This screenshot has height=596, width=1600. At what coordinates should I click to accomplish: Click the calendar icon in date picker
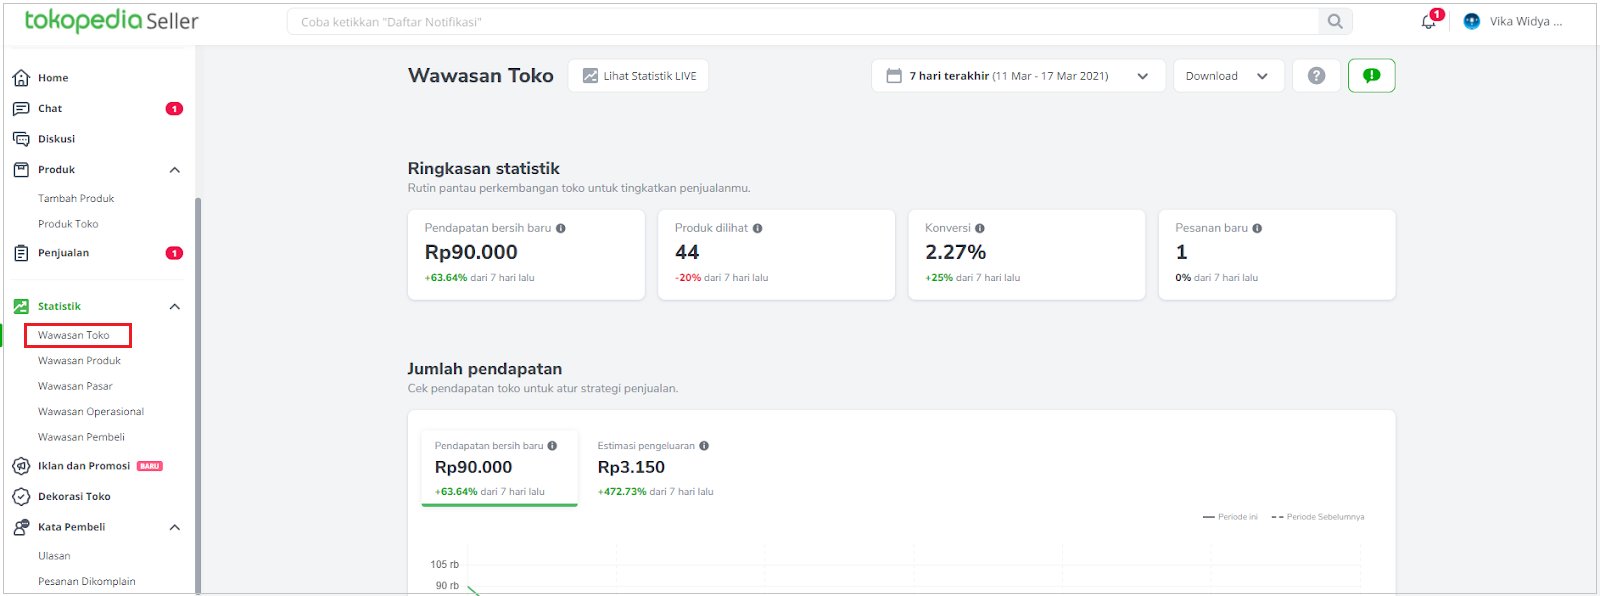click(x=894, y=76)
